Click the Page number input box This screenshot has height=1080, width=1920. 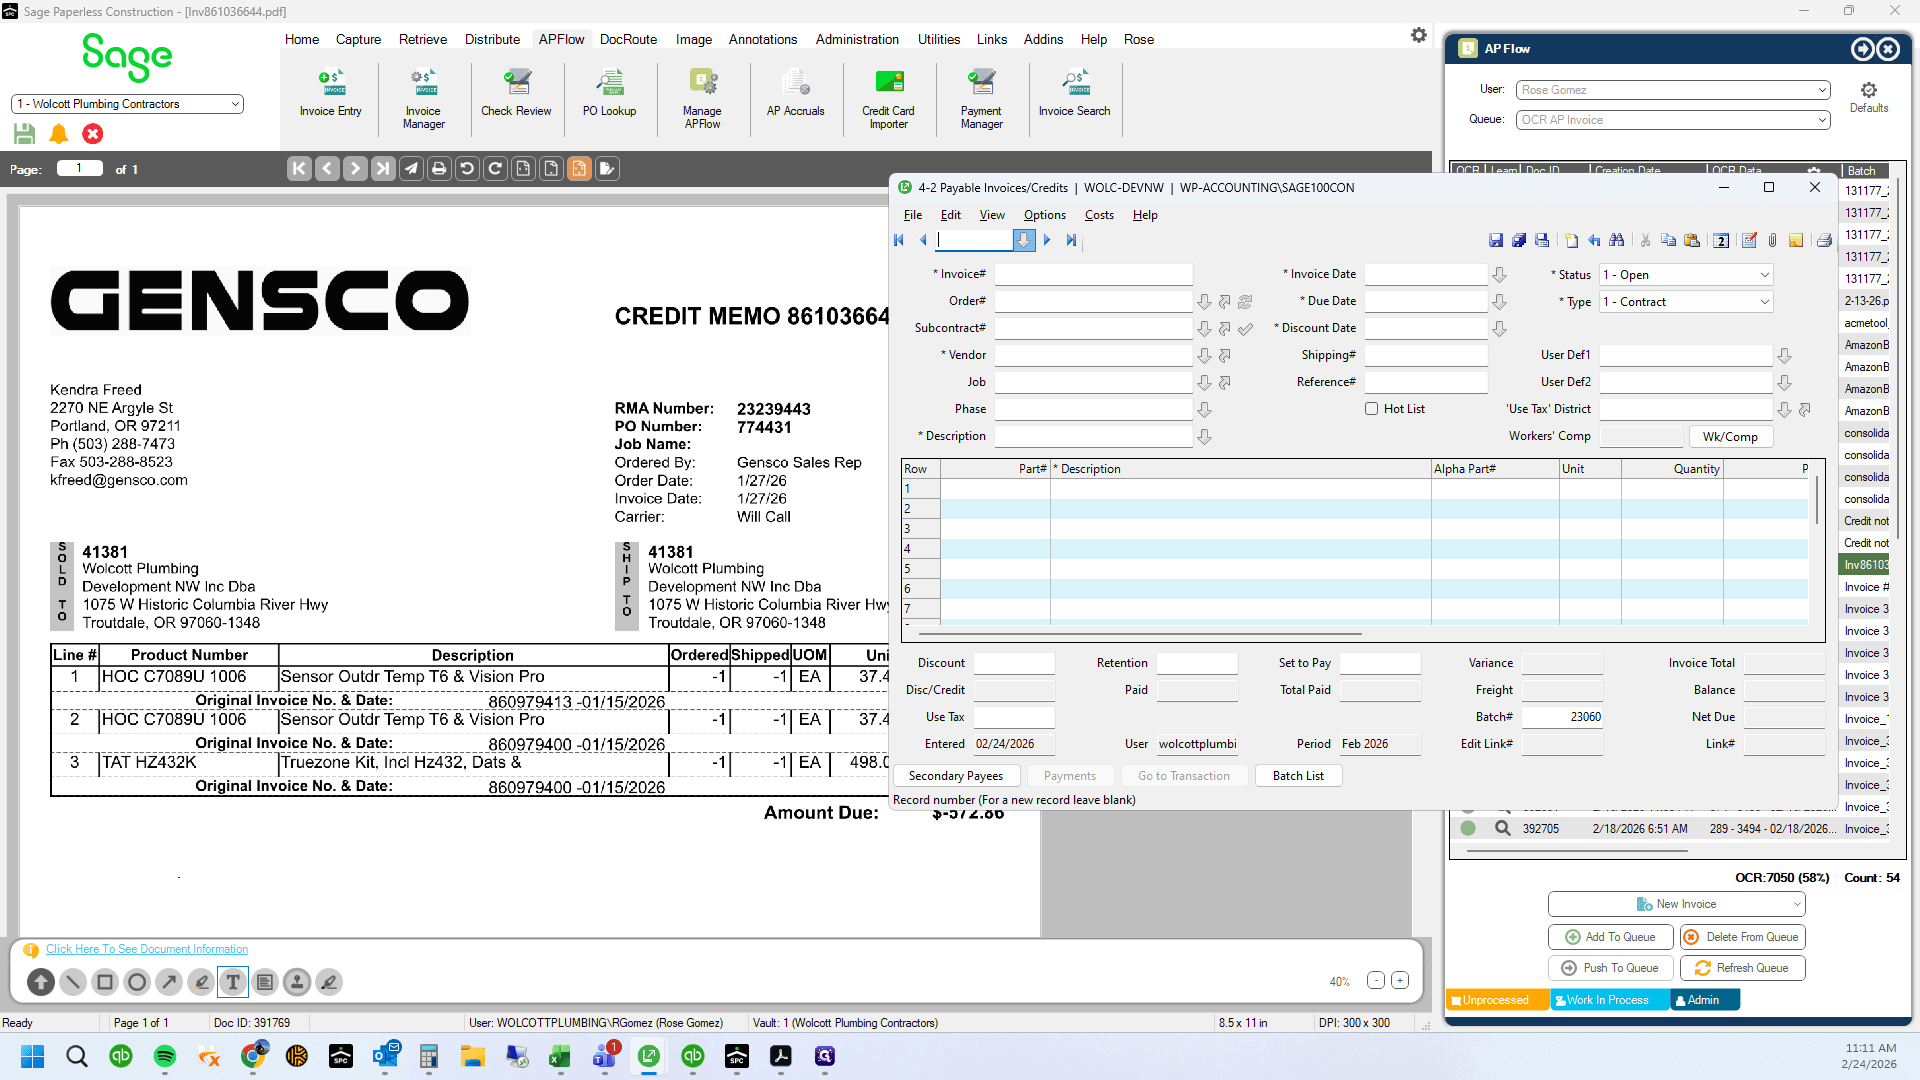tap(80, 169)
